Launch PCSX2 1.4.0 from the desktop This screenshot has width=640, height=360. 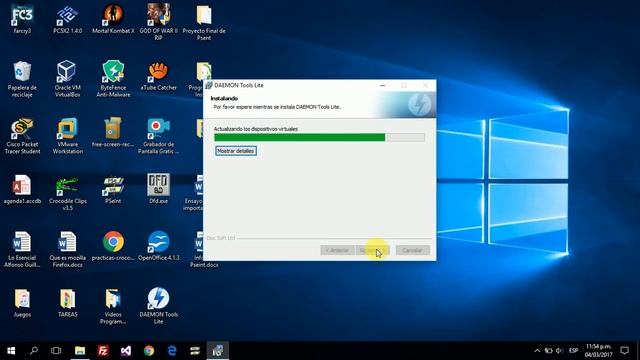click(x=67, y=19)
